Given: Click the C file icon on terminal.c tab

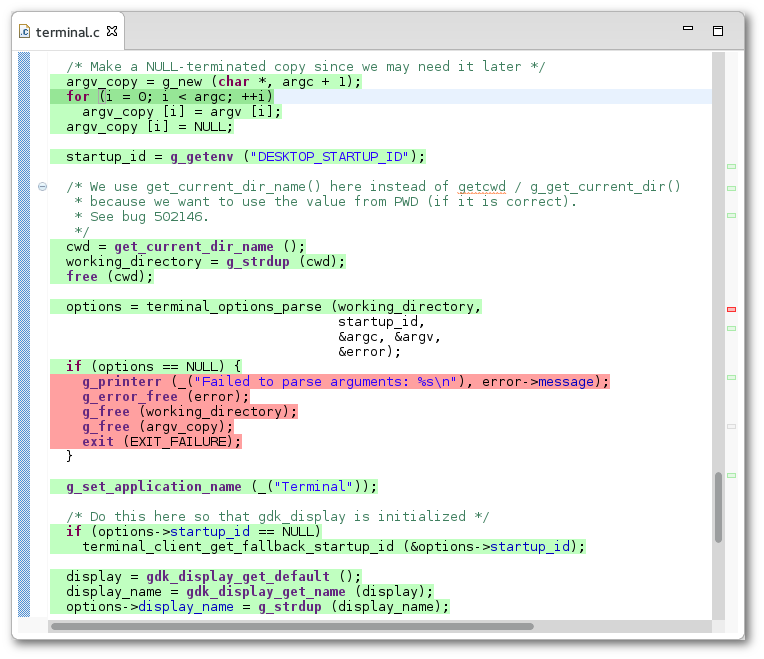Looking at the screenshot, I should pyautogui.click(x=24, y=32).
